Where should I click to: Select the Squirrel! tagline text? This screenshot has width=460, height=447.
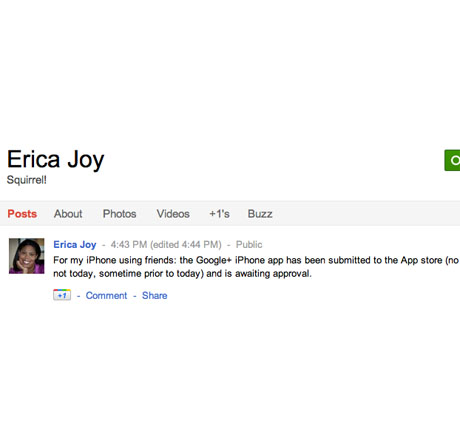click(x=27, y=180)
